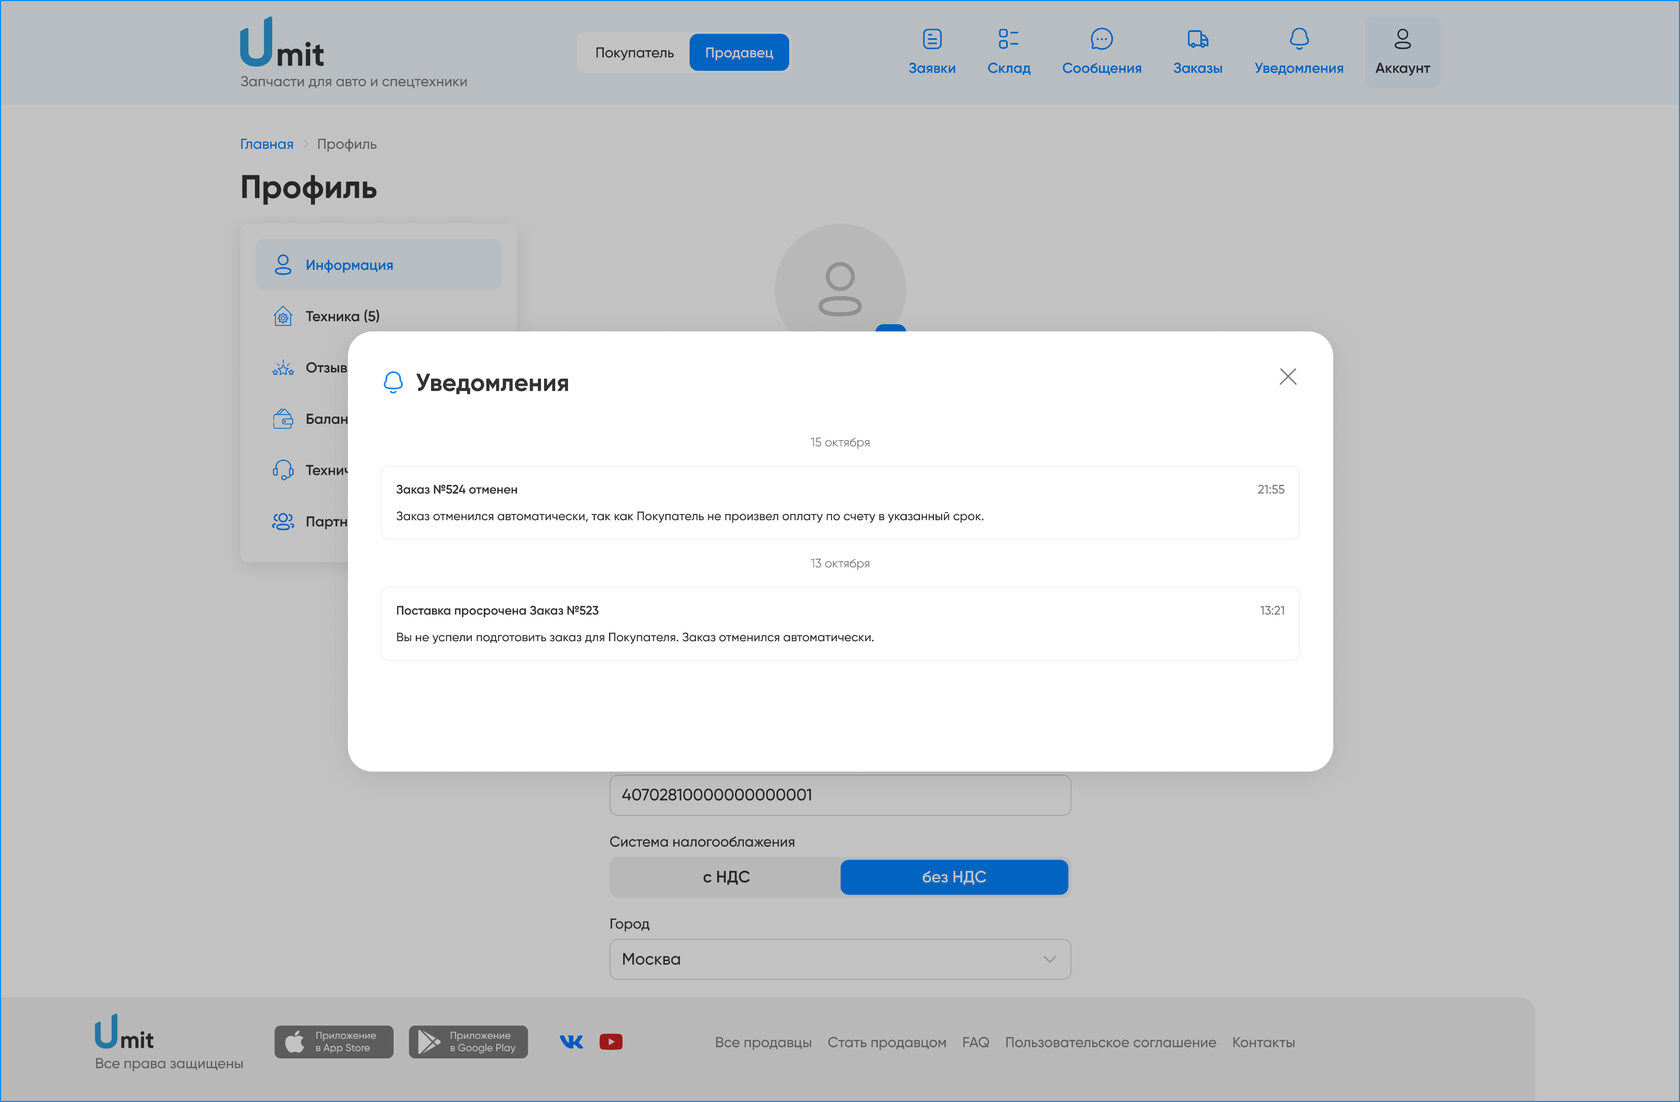
Task: Expand the Город Москва dropdown
Action: tap(840, 959)
